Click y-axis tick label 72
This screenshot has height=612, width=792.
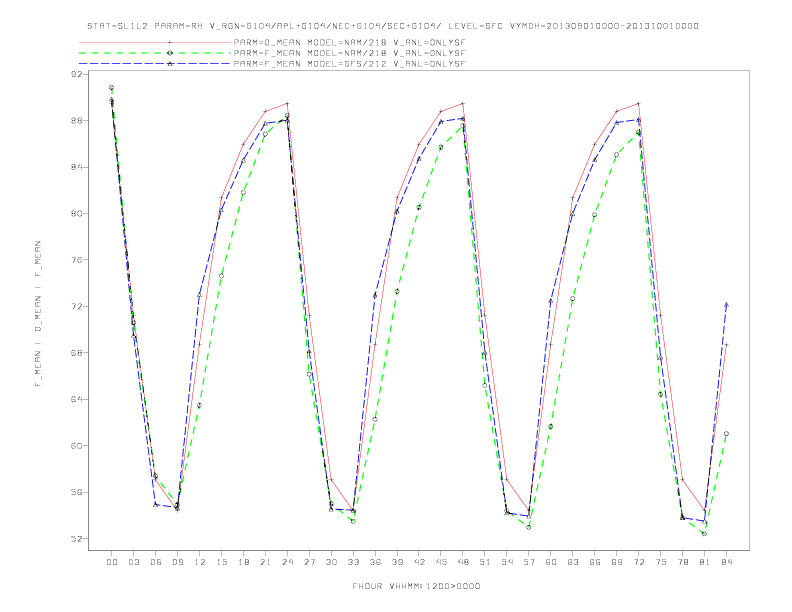pos(77,306)
